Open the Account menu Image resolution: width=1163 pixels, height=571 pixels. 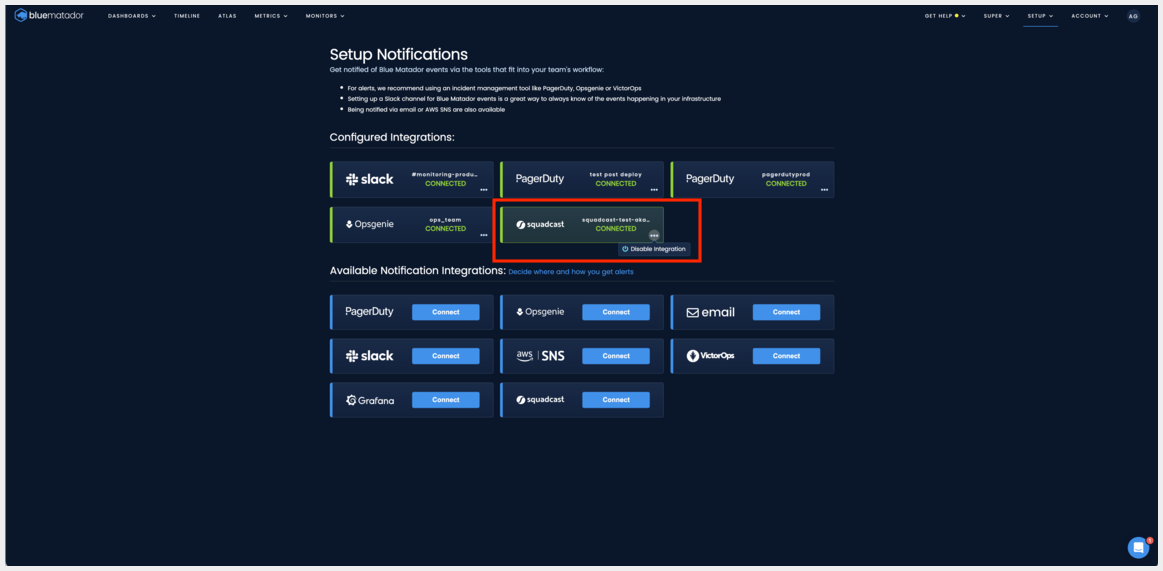(x=1090, y=16)
